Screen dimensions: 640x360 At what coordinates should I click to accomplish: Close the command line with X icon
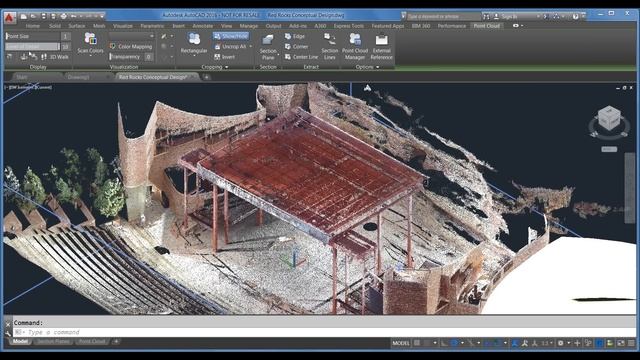click(8, 324)
